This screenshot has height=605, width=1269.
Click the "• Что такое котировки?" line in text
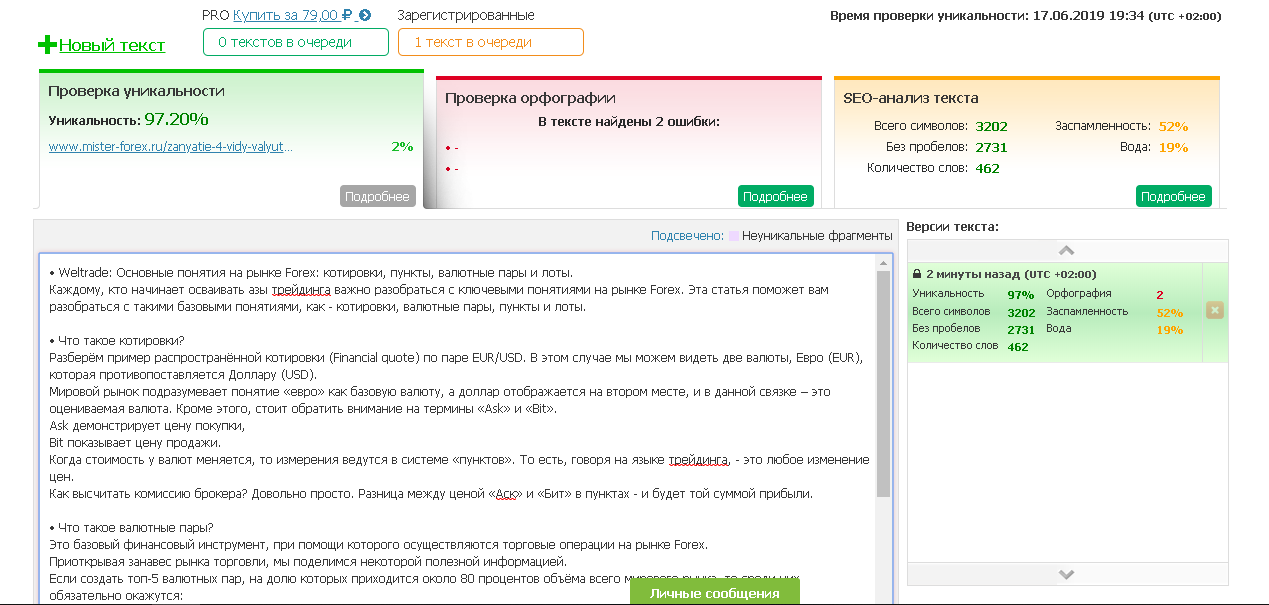tap(116, 340)
